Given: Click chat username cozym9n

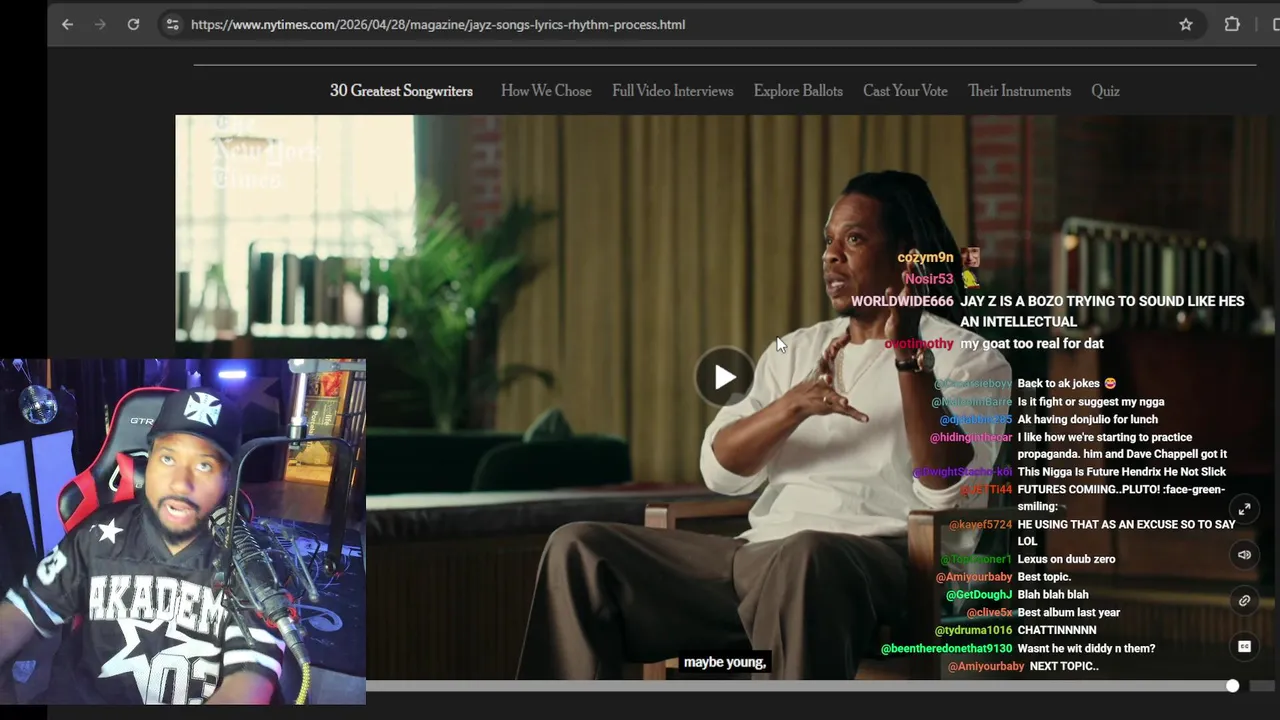Looking at the screenshot, I should click(925, 258).
